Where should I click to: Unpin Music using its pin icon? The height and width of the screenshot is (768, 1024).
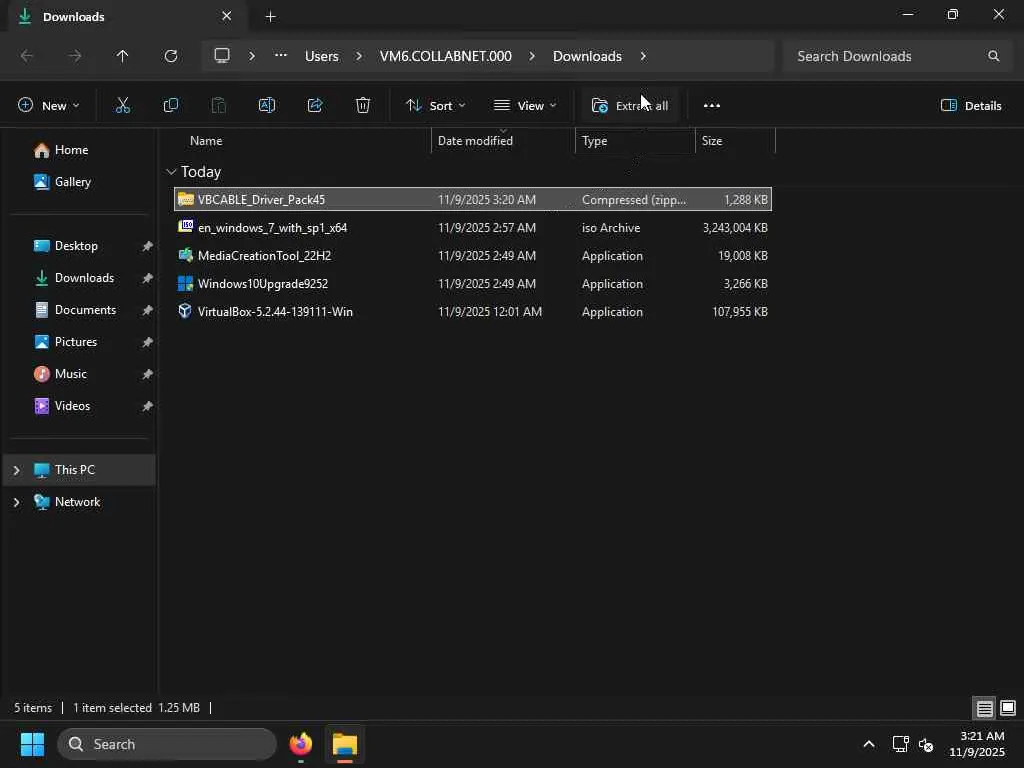tap(148, 374)
